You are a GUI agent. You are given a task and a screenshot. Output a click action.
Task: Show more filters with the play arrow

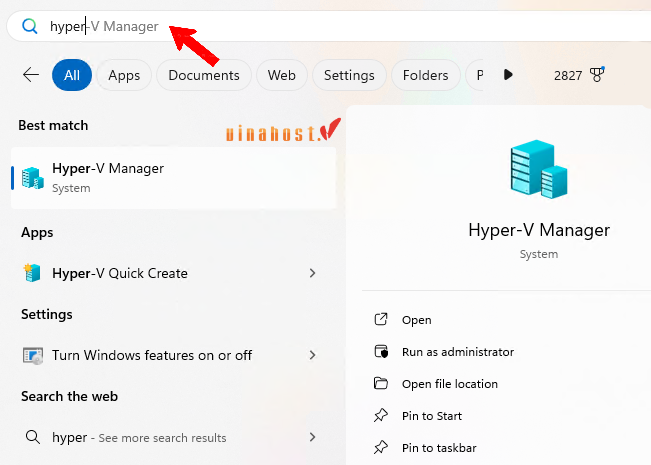(x=508, y=75)
